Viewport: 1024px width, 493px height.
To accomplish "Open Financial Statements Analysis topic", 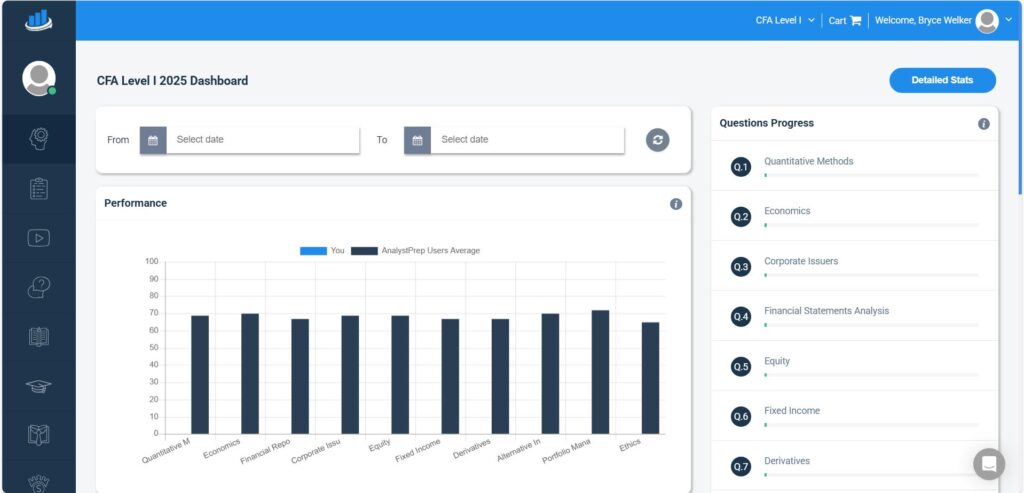I will coord(826,311).
